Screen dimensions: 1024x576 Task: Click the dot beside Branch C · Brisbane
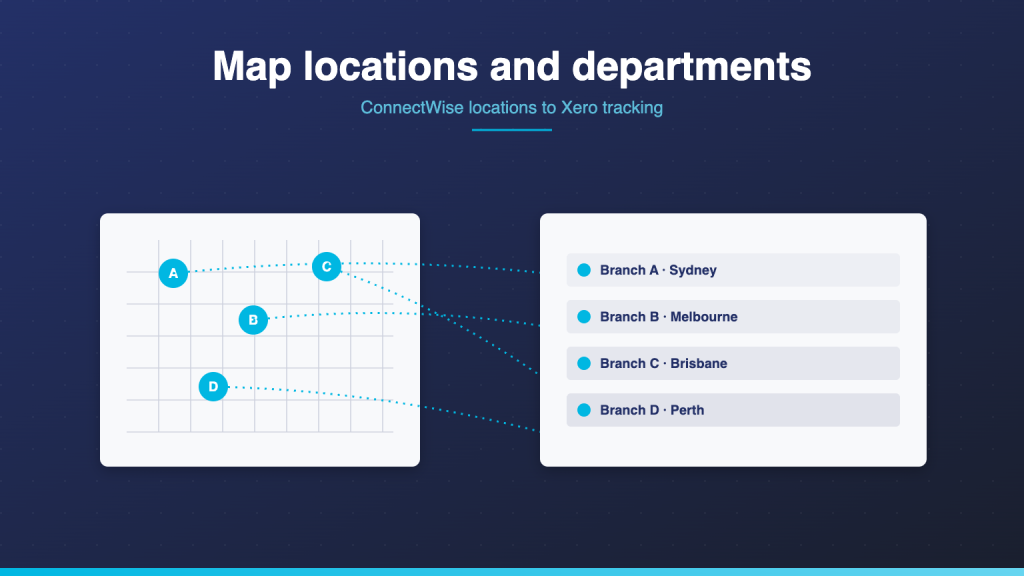(584, 363)
